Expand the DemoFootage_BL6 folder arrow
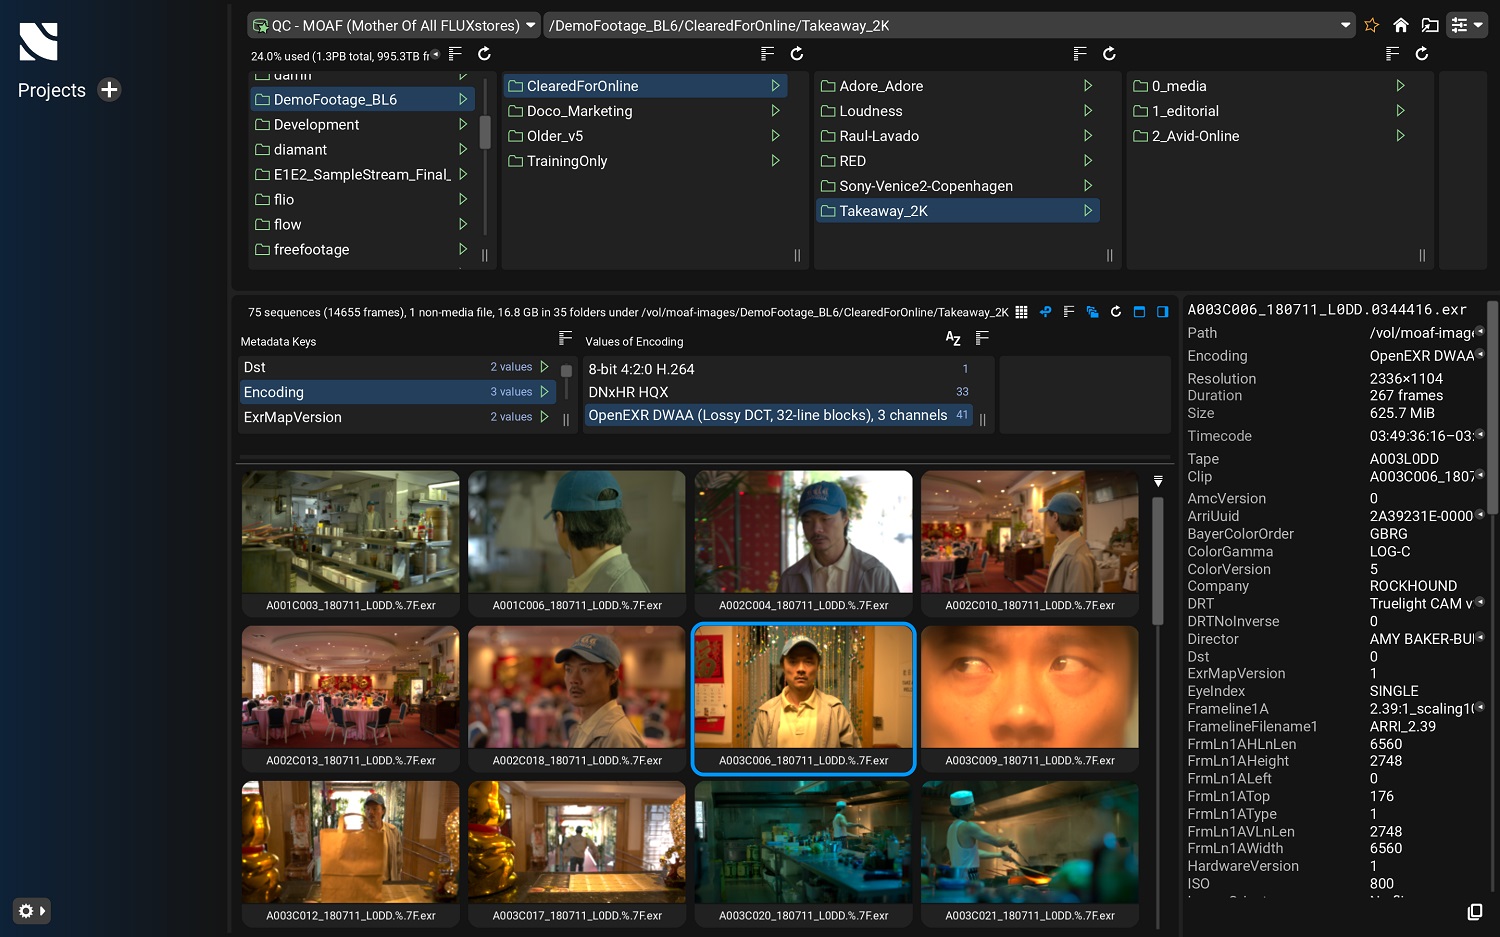The height and width of the screenshot is (937, 1500). [x=463, y=100]
